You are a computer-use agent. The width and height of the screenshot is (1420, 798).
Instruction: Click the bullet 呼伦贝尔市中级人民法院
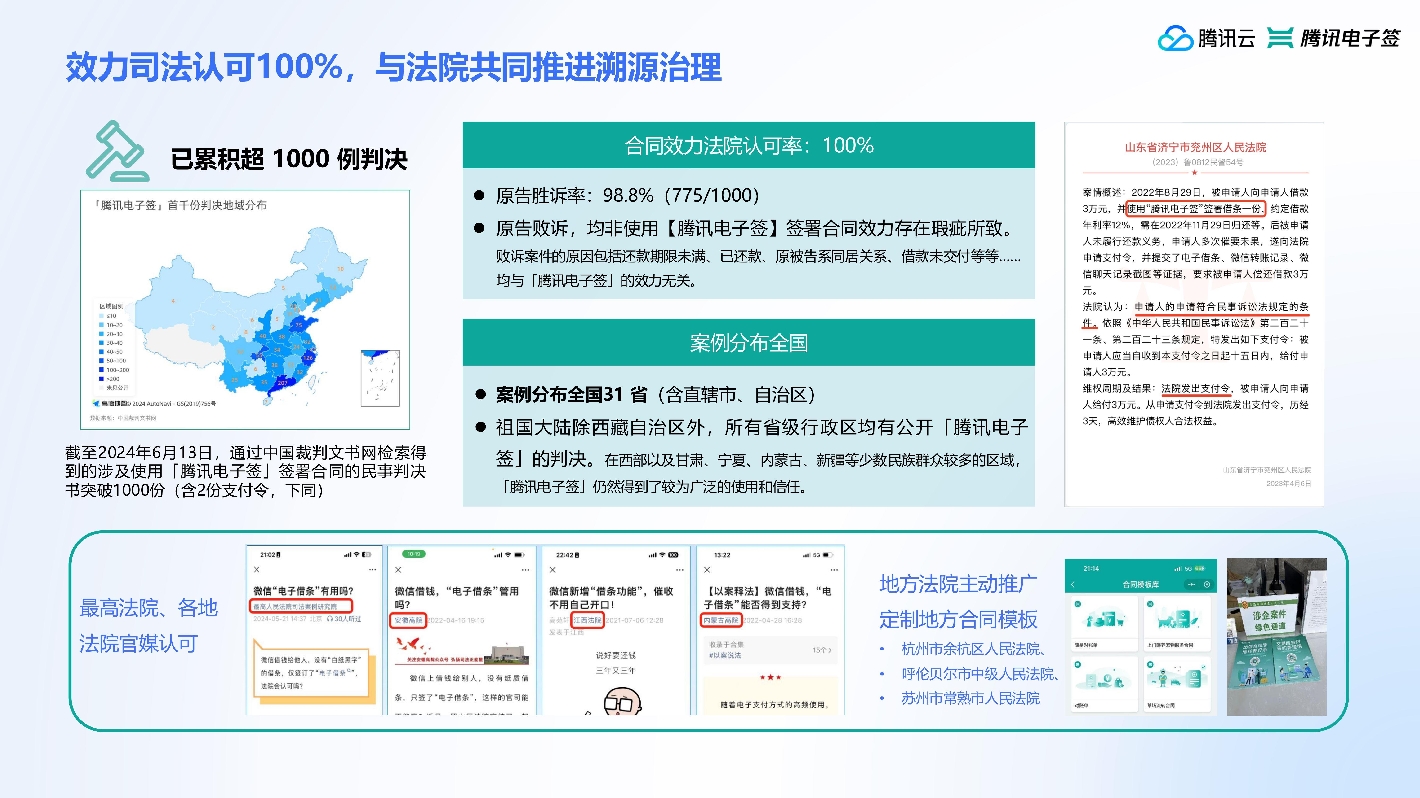coord(980,673)
